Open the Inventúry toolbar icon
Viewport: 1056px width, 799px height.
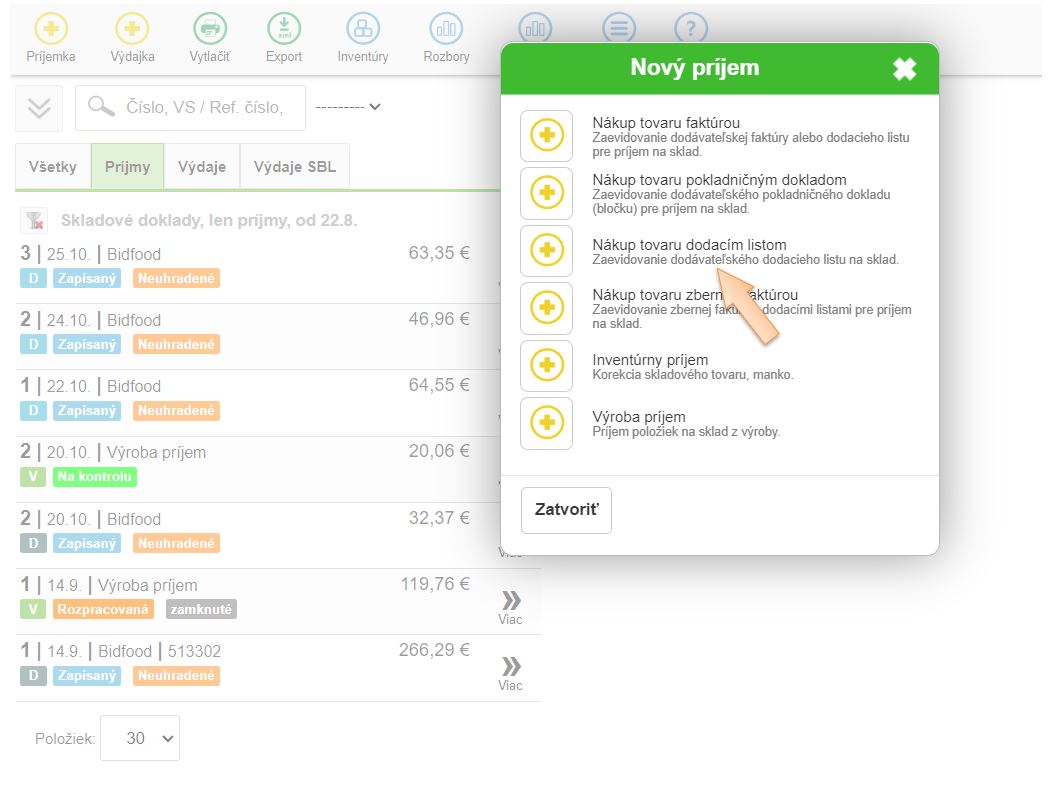coord(362,29)
